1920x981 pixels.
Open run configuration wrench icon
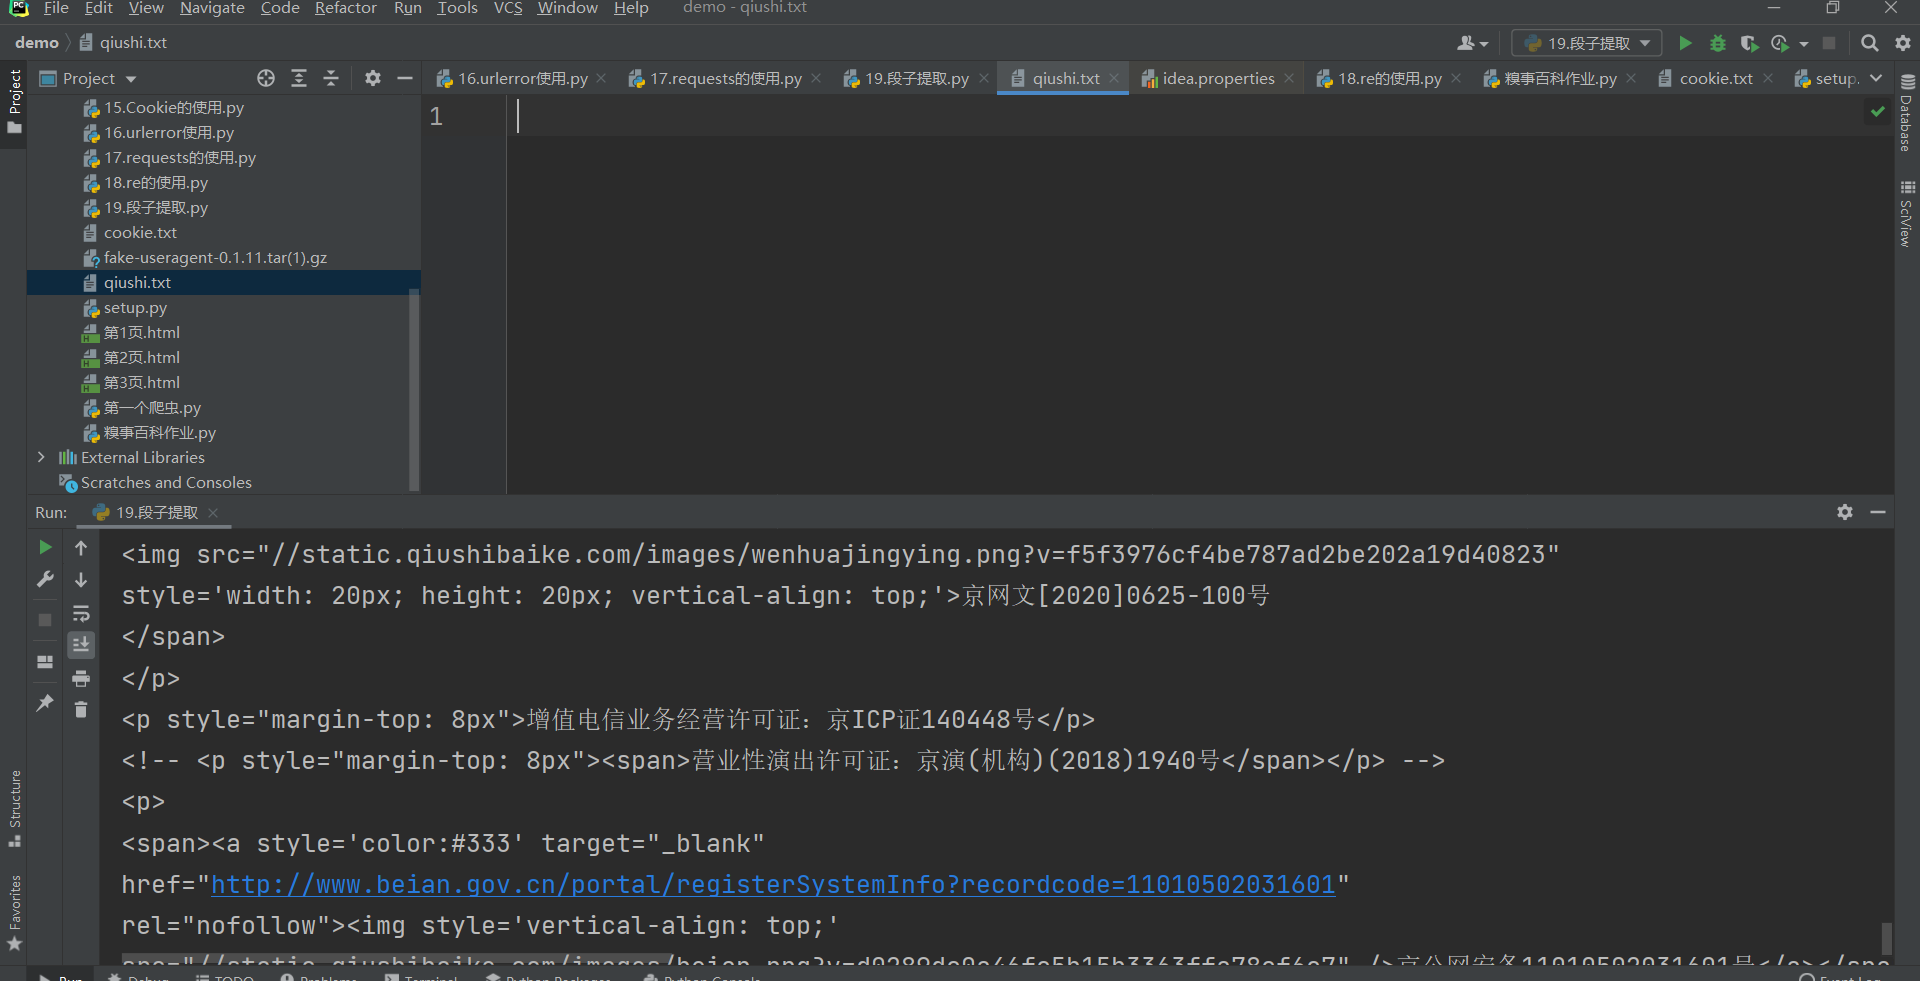[x=45, y=579]
